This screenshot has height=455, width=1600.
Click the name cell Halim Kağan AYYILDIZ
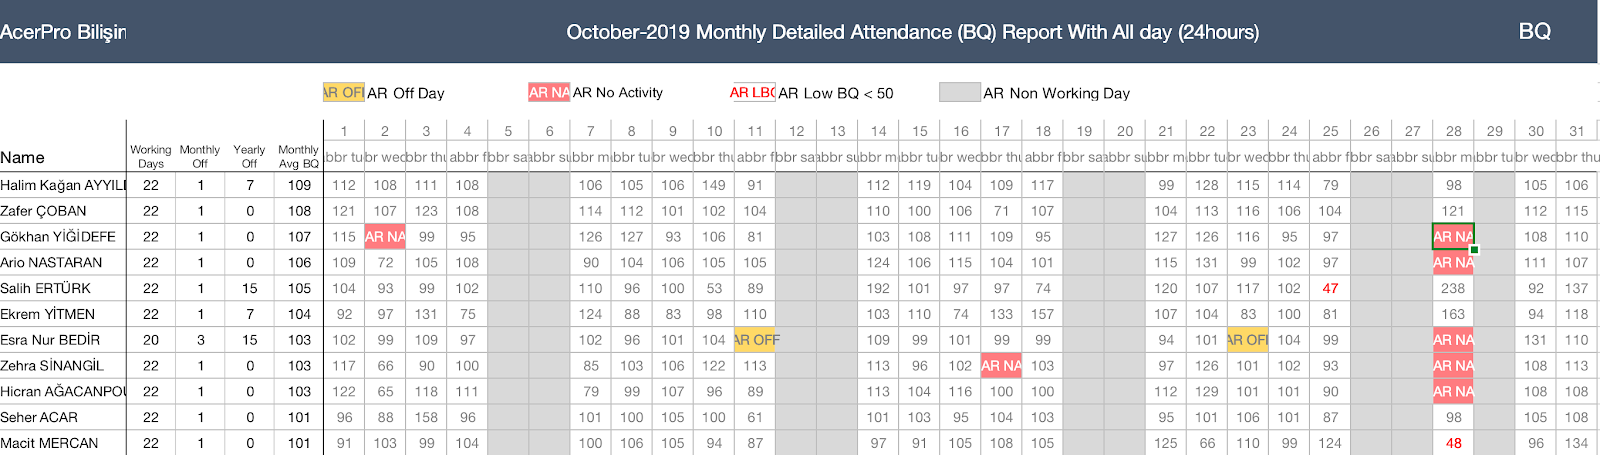click(x=63, y=185)
